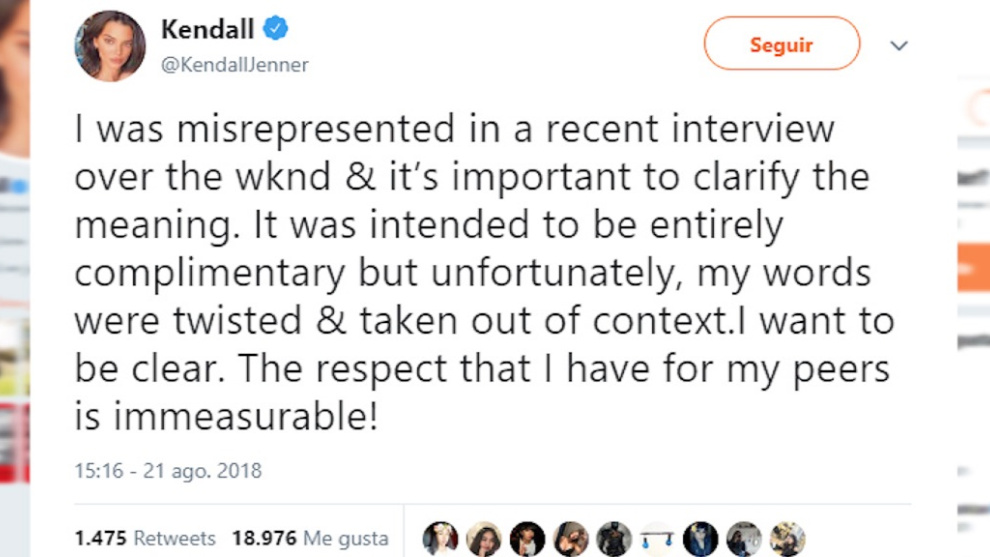Click the fourth liker avatar in the row
This screenshot has height=557, width=990.
click(571, 539)
